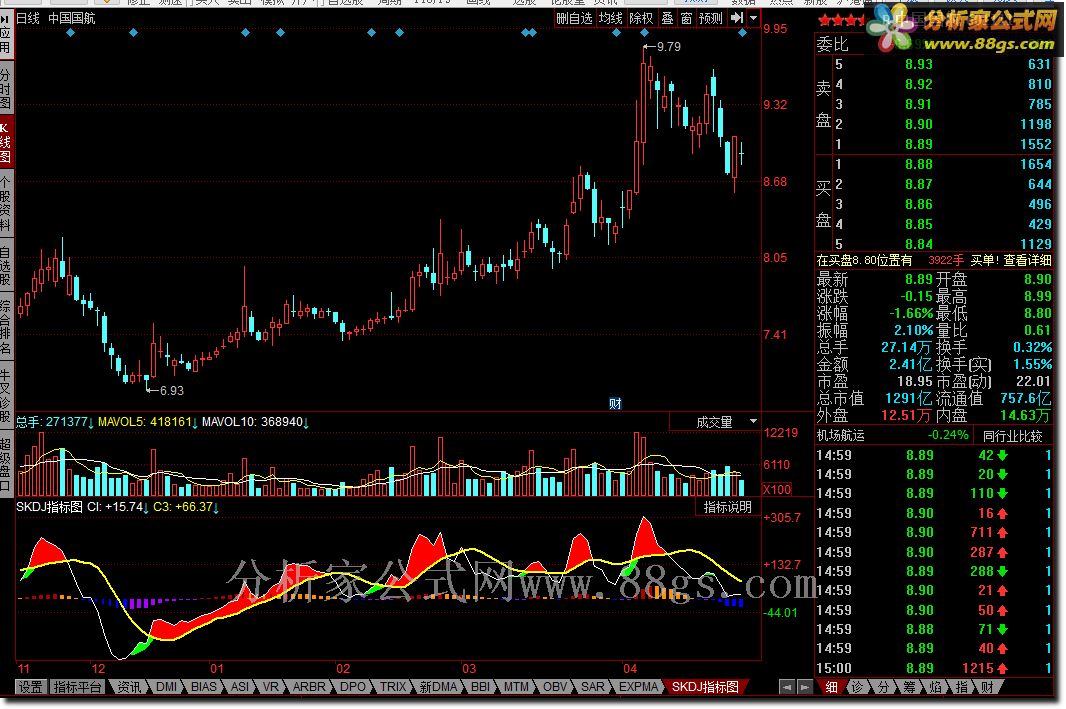Jump to latest bar arrow icon
The width and height of the screenshot is (1066, 709).
[x=737, y=18]
